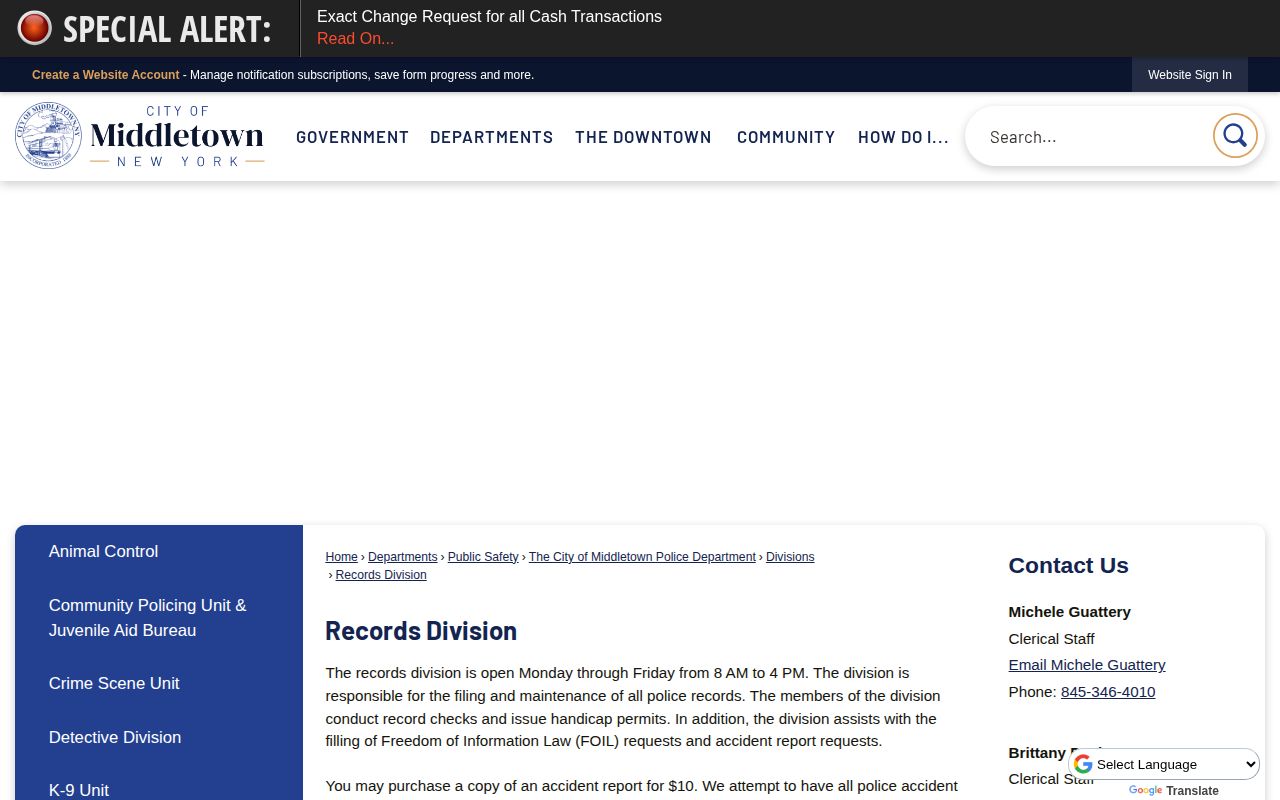This screenshot has height=800, width=1280.
Task: Click the Email Michele Guattery link
Action: [1087, 665]
